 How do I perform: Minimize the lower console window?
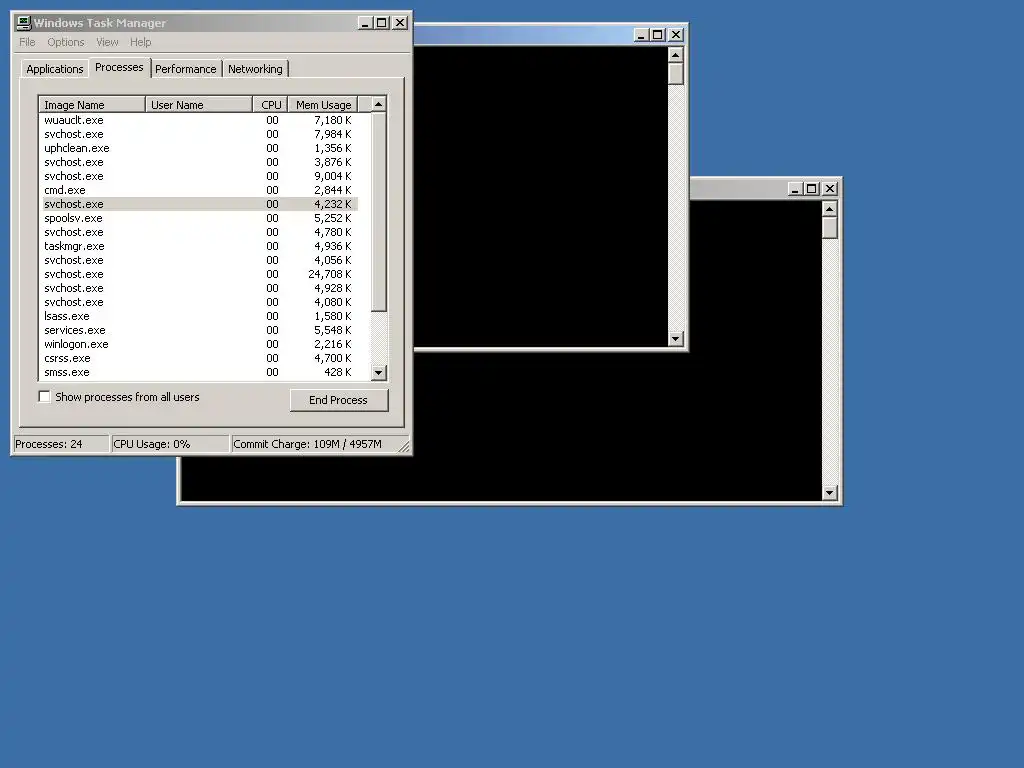tap(795, 189)
